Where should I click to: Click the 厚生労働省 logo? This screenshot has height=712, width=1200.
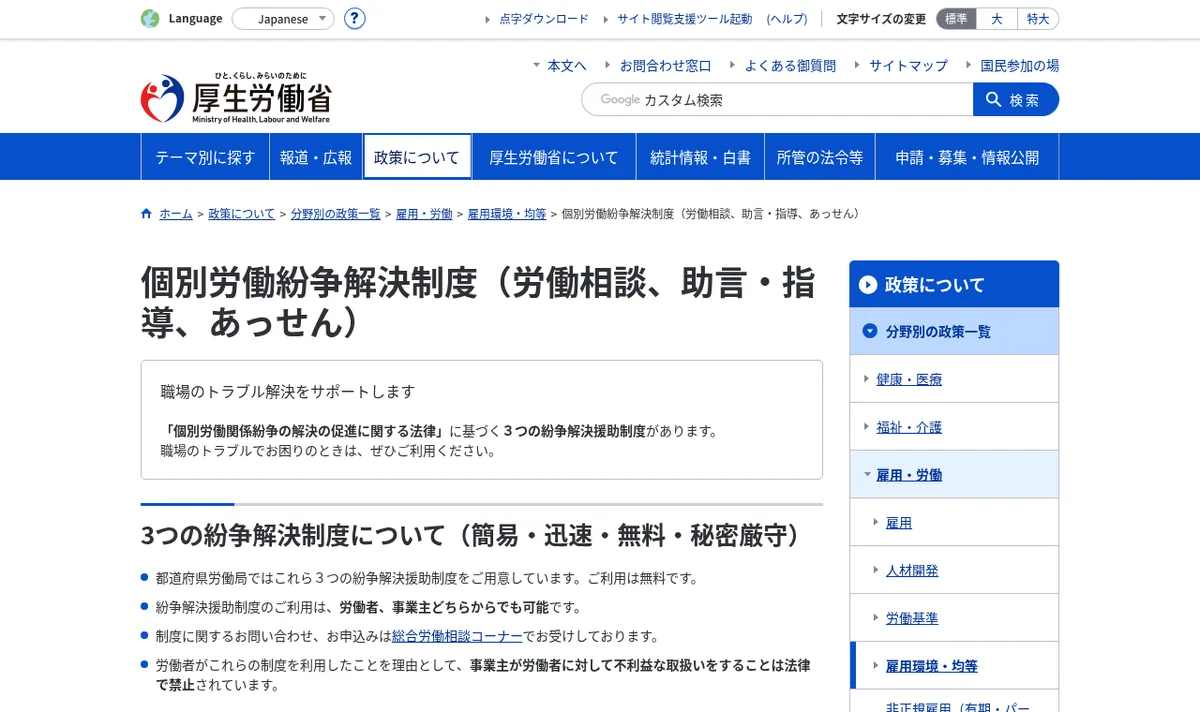[x=236, y=98]
